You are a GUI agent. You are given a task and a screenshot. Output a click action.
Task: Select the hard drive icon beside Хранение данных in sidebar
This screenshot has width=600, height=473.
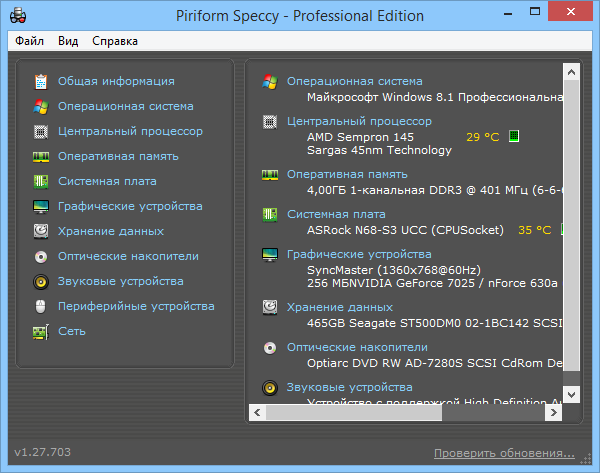click(41, 231)
